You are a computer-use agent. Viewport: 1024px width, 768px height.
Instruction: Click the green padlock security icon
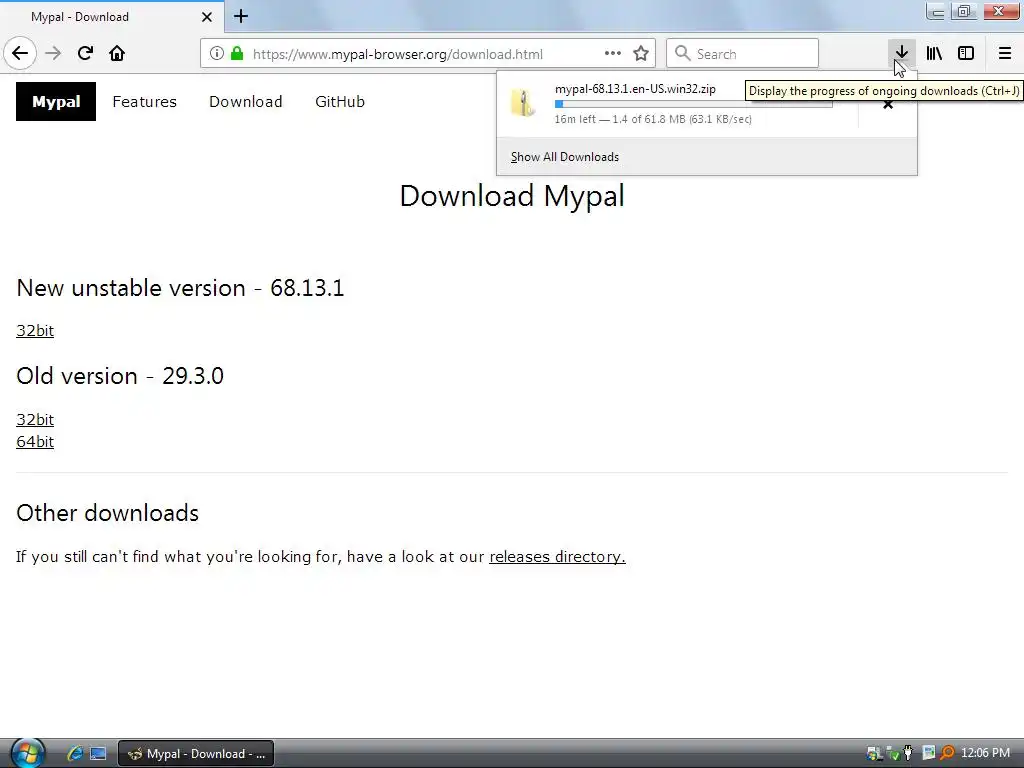pyautogui.click(x=237, y=54)
